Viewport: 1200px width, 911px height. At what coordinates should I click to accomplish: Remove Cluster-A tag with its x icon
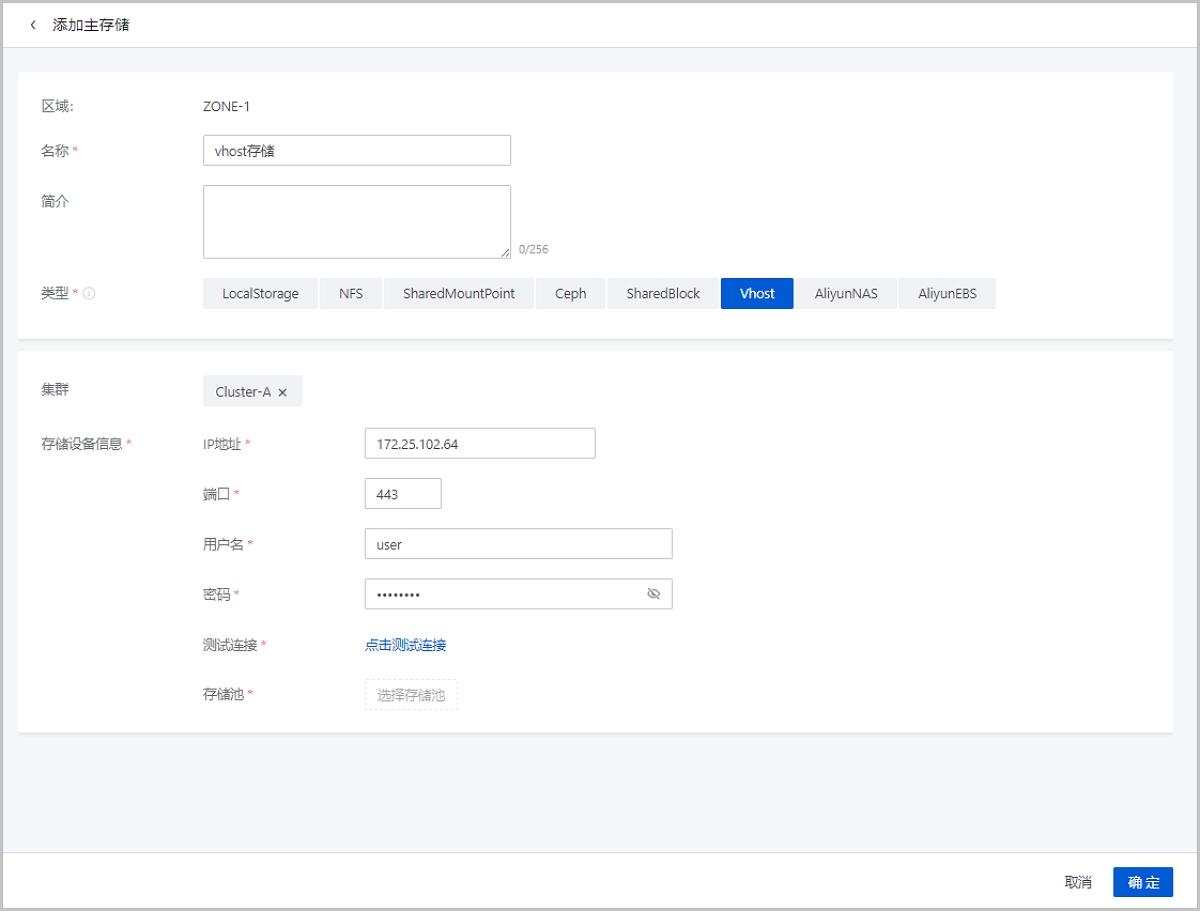283,393
